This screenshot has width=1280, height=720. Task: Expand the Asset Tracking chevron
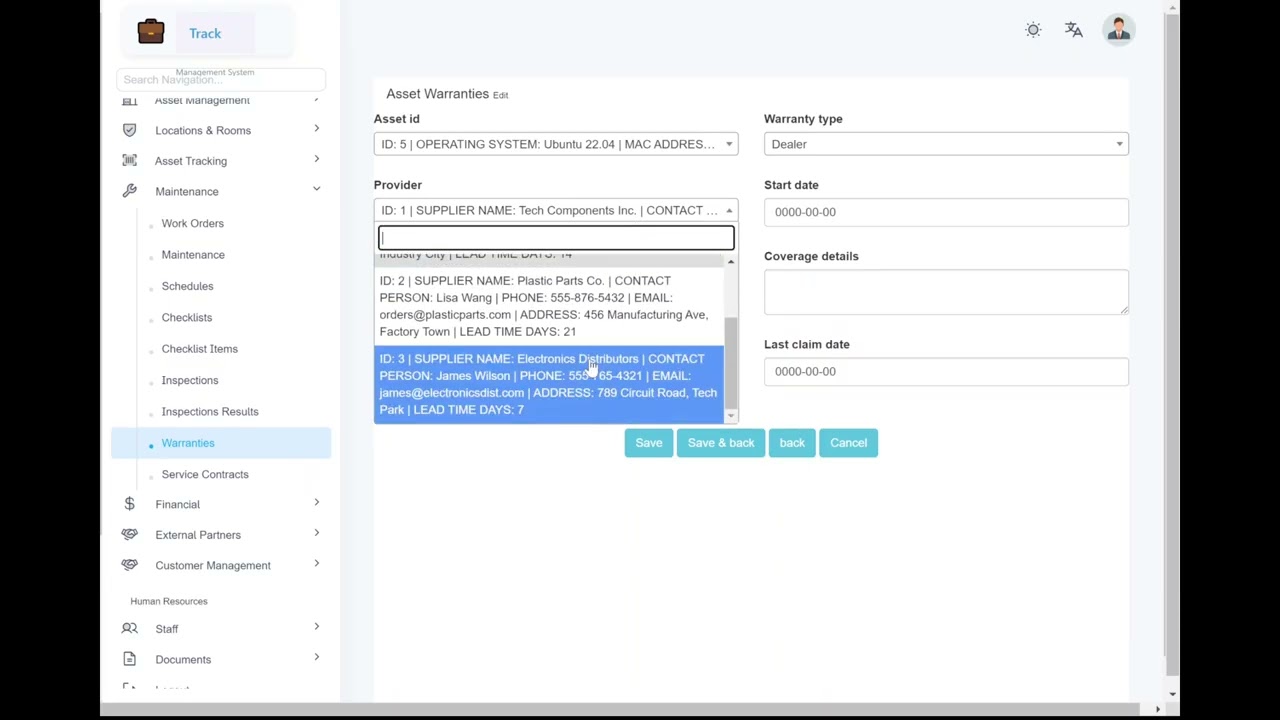click(x=316, y=159)
